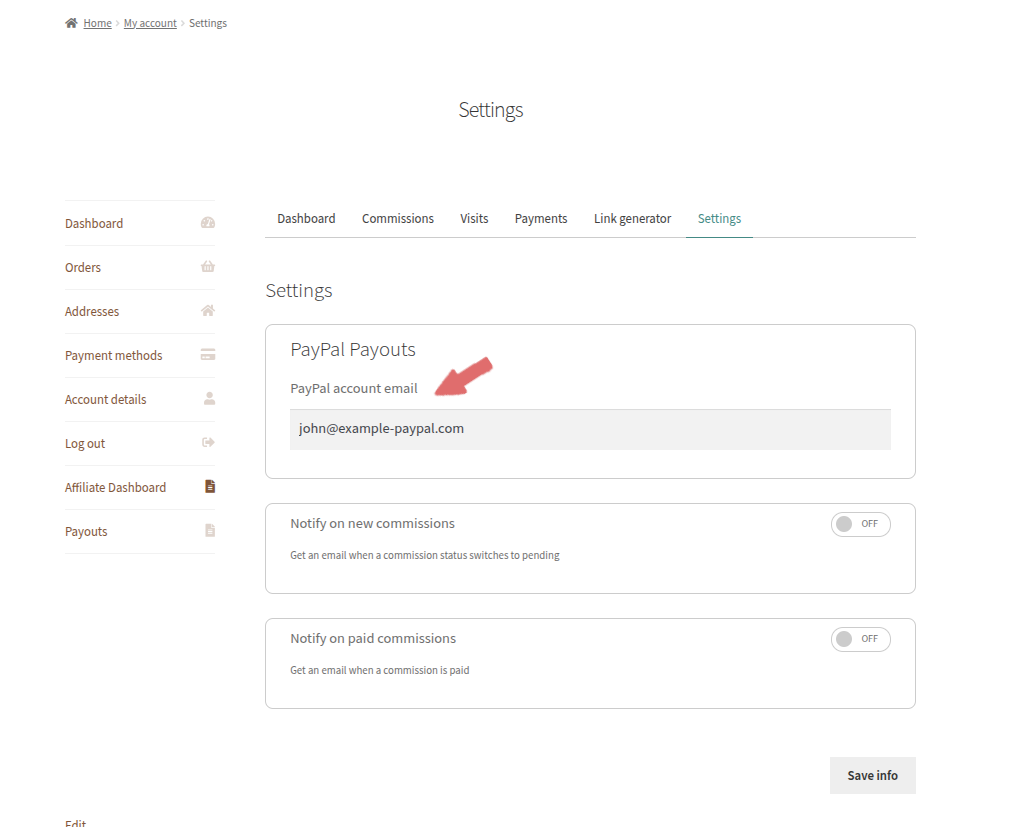
Task: Click text 'Get an email when a commission is paid'
Action: point(380,670)
